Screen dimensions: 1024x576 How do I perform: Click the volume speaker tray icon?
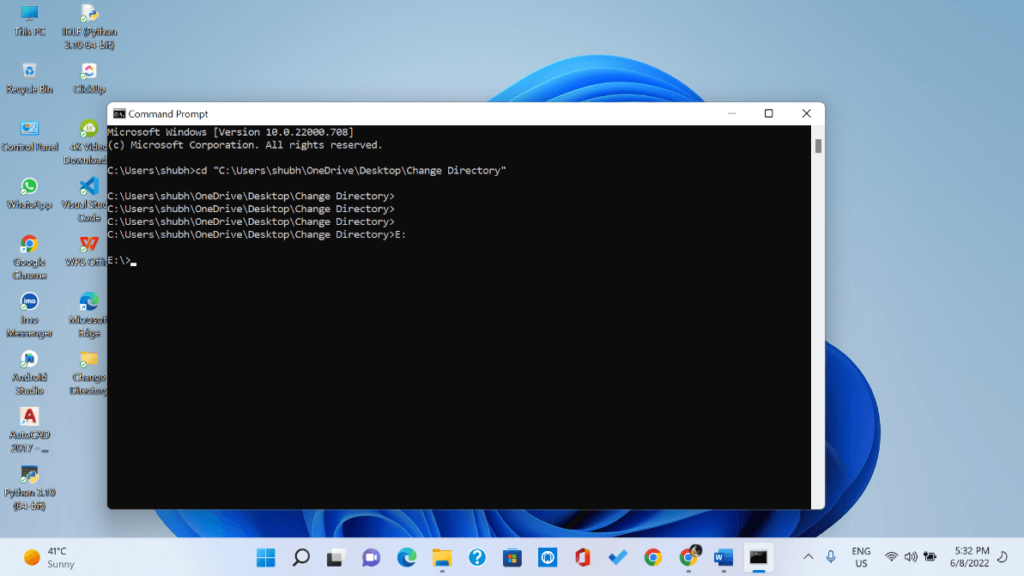(910, 557)
